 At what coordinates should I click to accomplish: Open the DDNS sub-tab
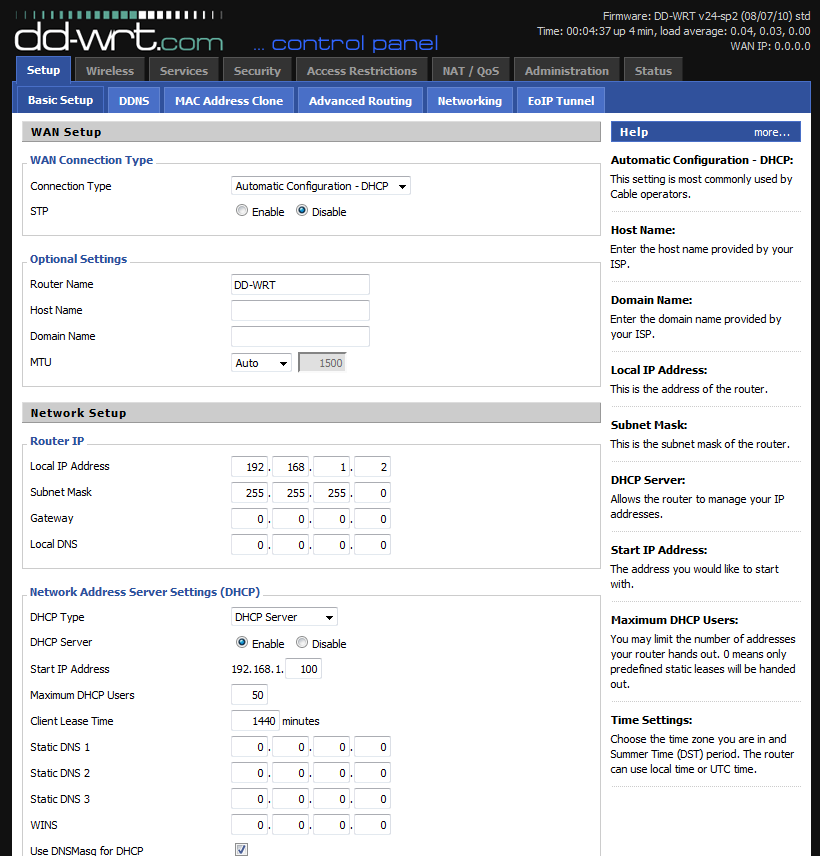click(x=134, y=100)
